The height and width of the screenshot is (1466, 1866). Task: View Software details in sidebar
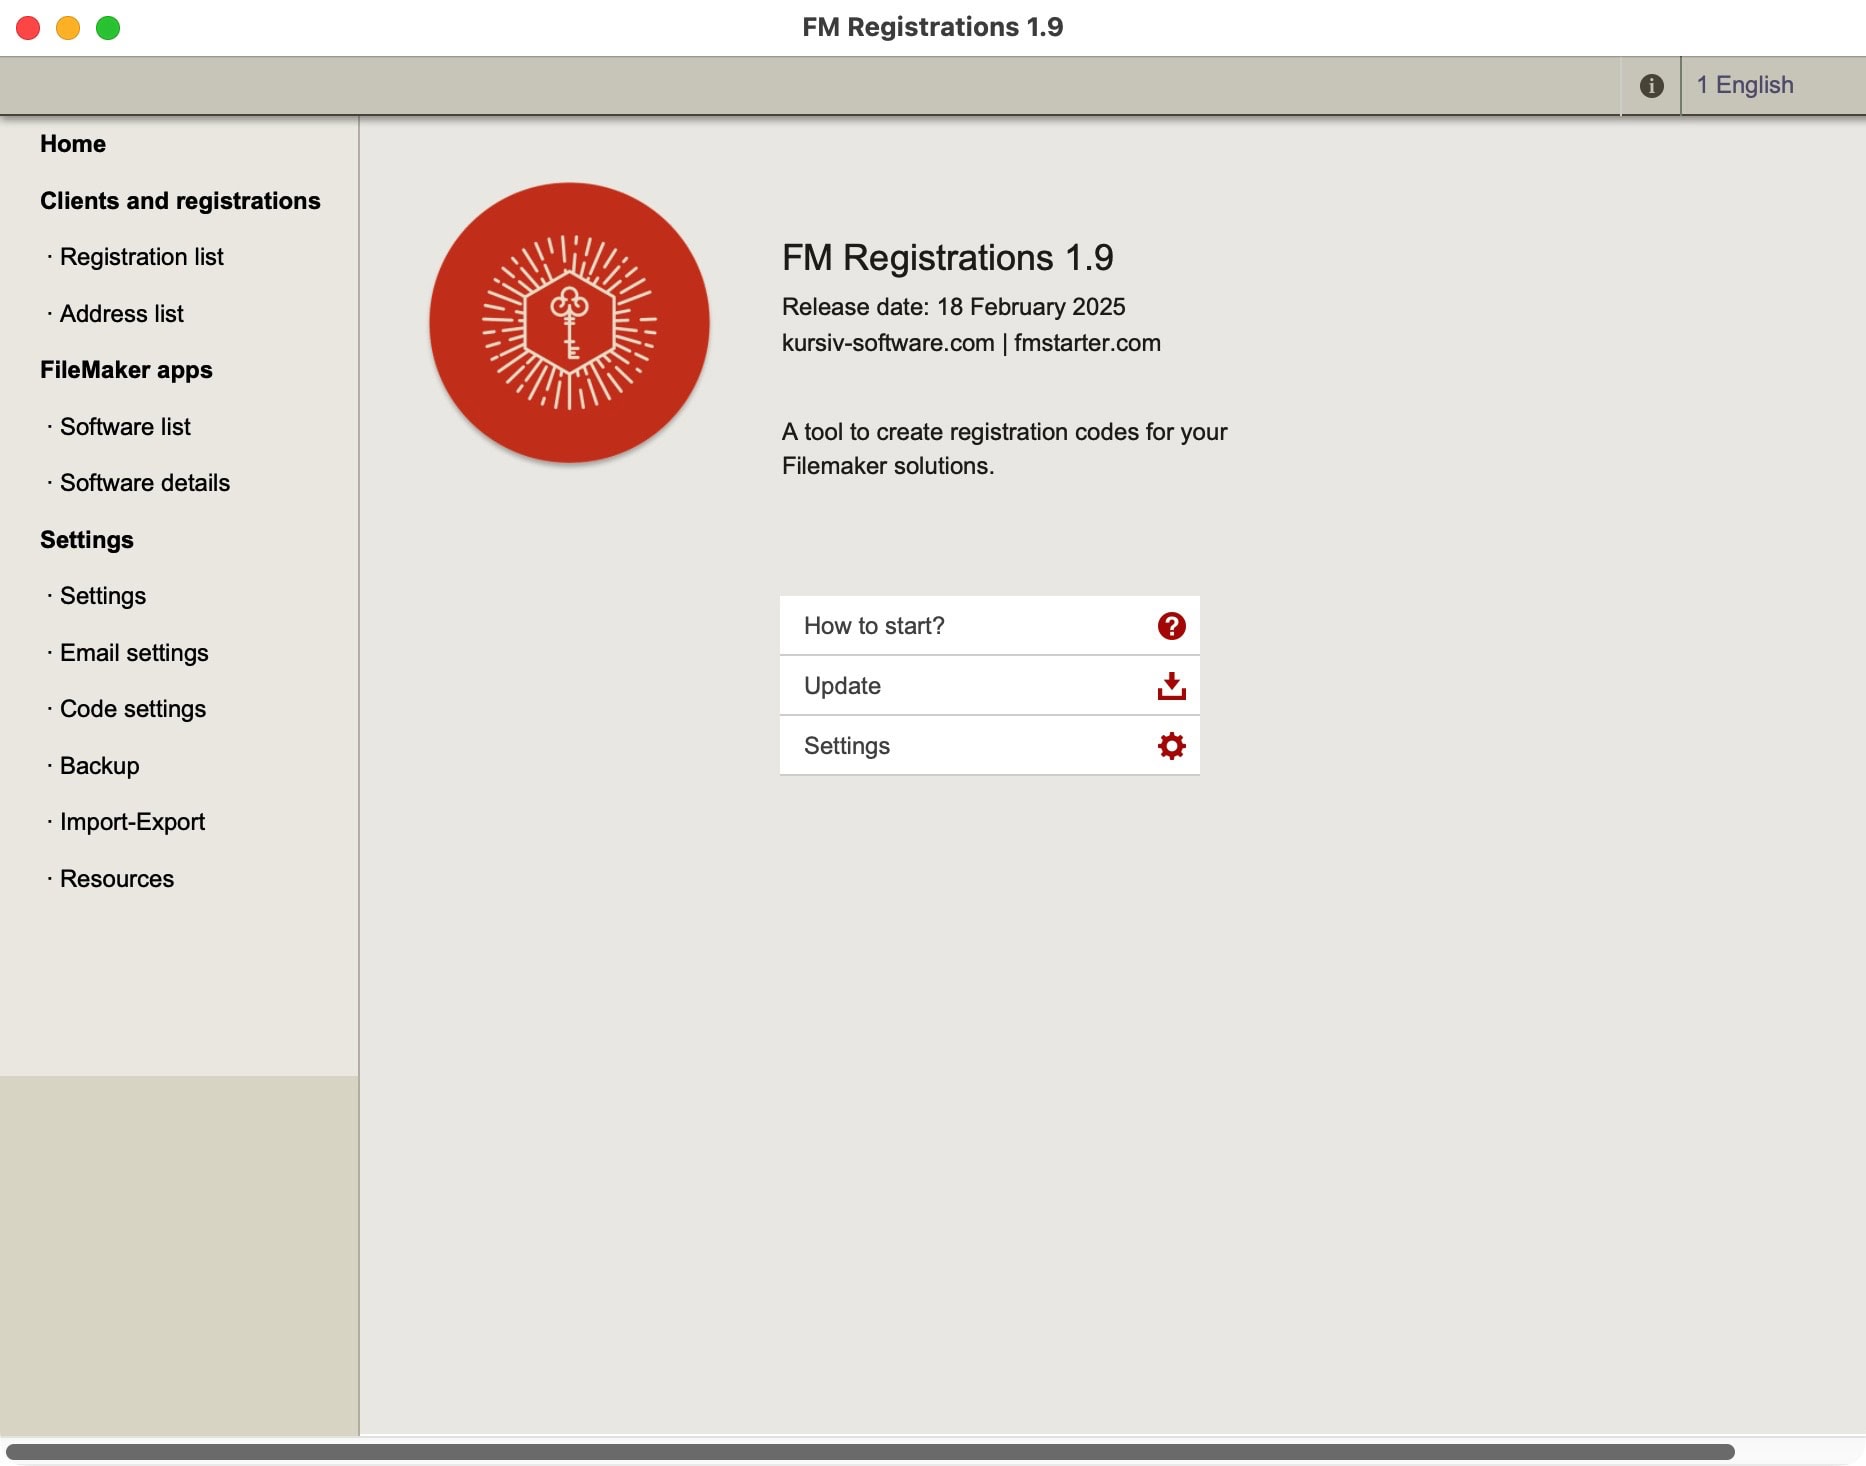point(144,483)
